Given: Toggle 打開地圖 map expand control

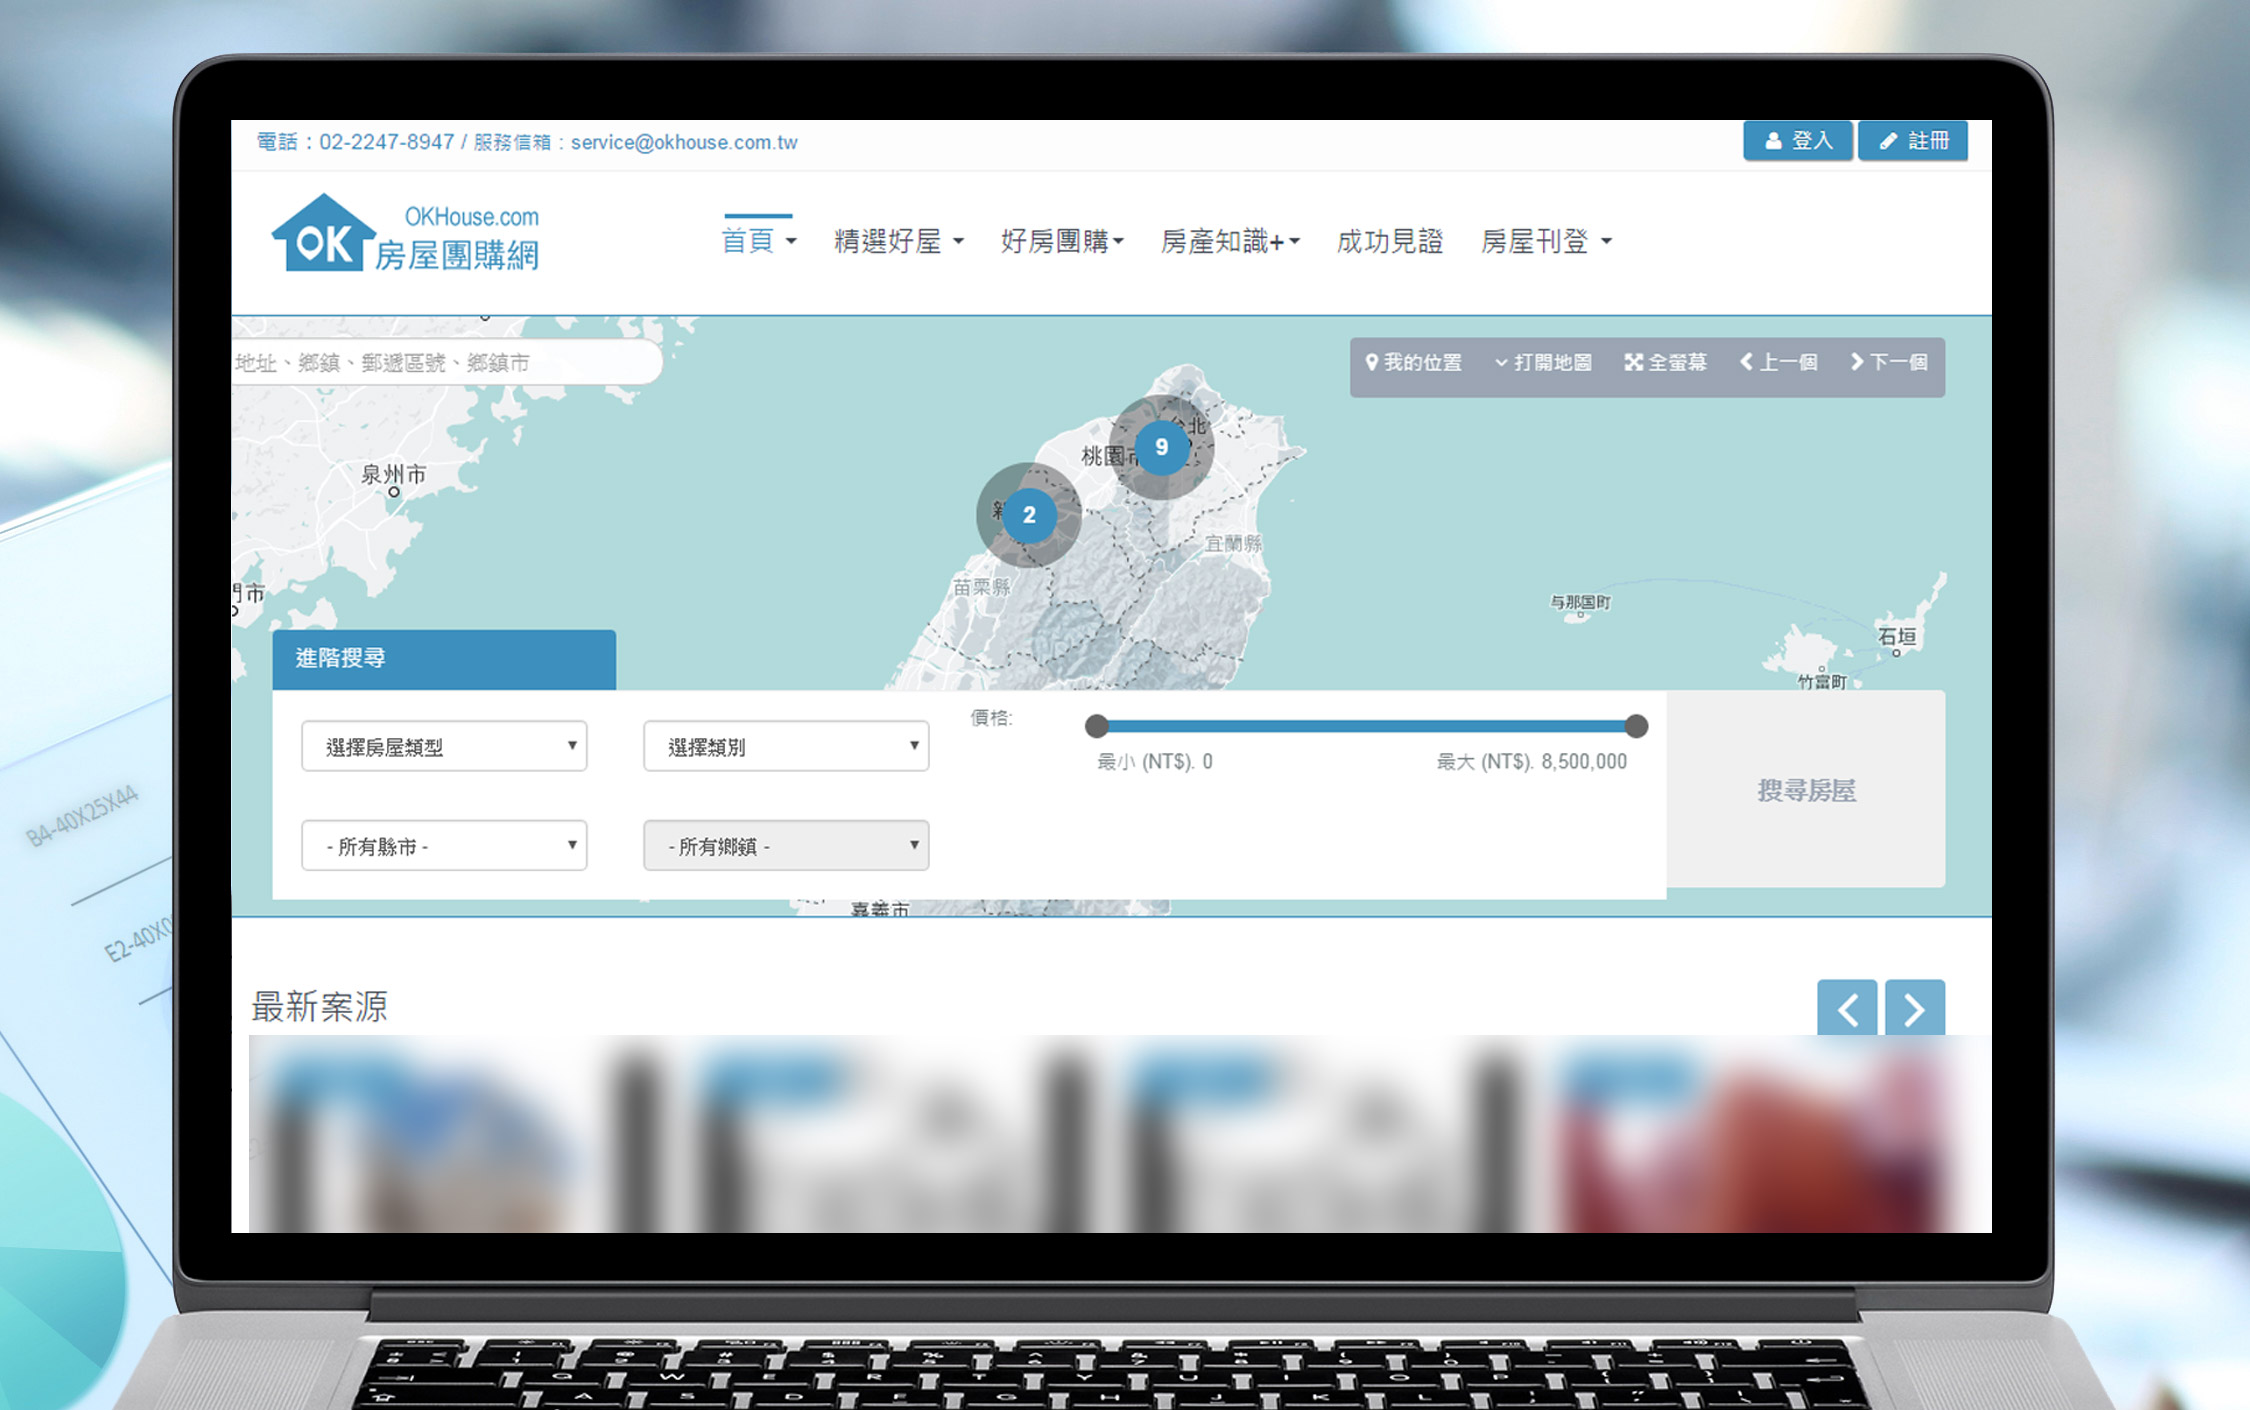Looking at the screenshot, I should tap(1543, 363).
